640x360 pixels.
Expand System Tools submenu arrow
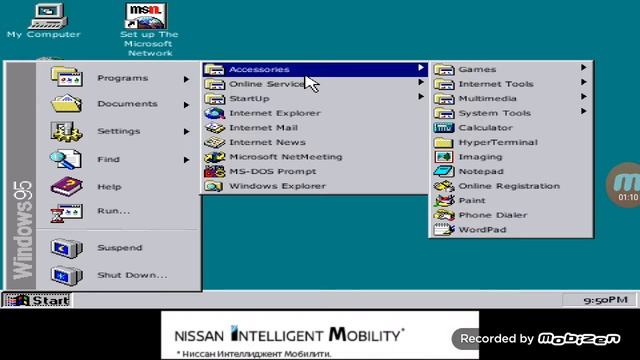tap(584, 111)
